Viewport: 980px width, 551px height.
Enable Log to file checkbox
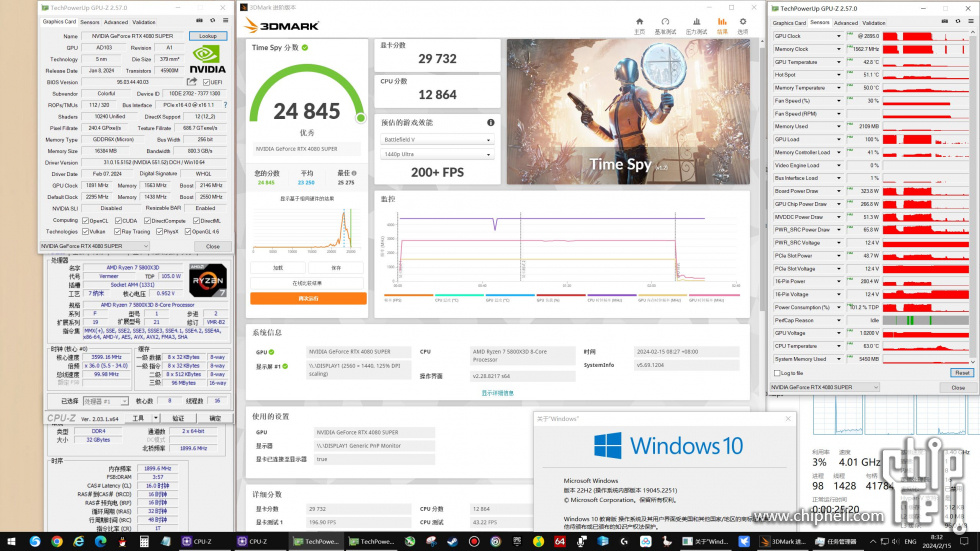777,373
